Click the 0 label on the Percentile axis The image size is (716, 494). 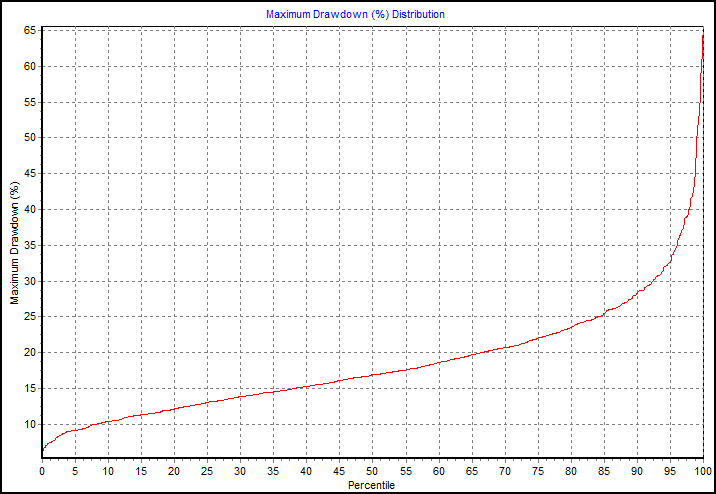point(42,471)
